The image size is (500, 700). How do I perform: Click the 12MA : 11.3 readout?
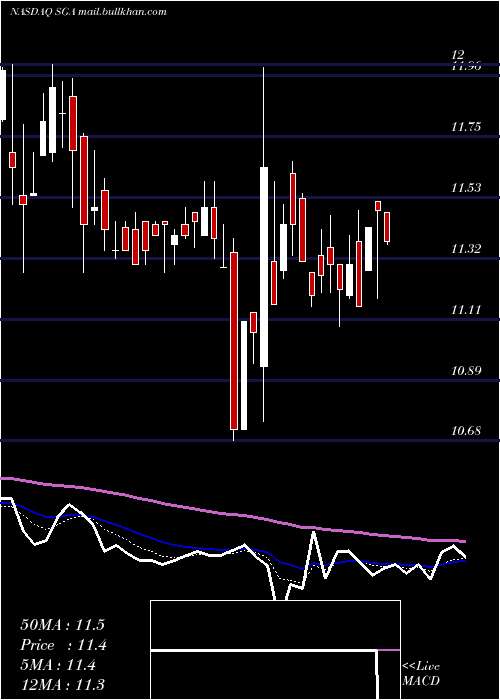[x=62, y=685]
